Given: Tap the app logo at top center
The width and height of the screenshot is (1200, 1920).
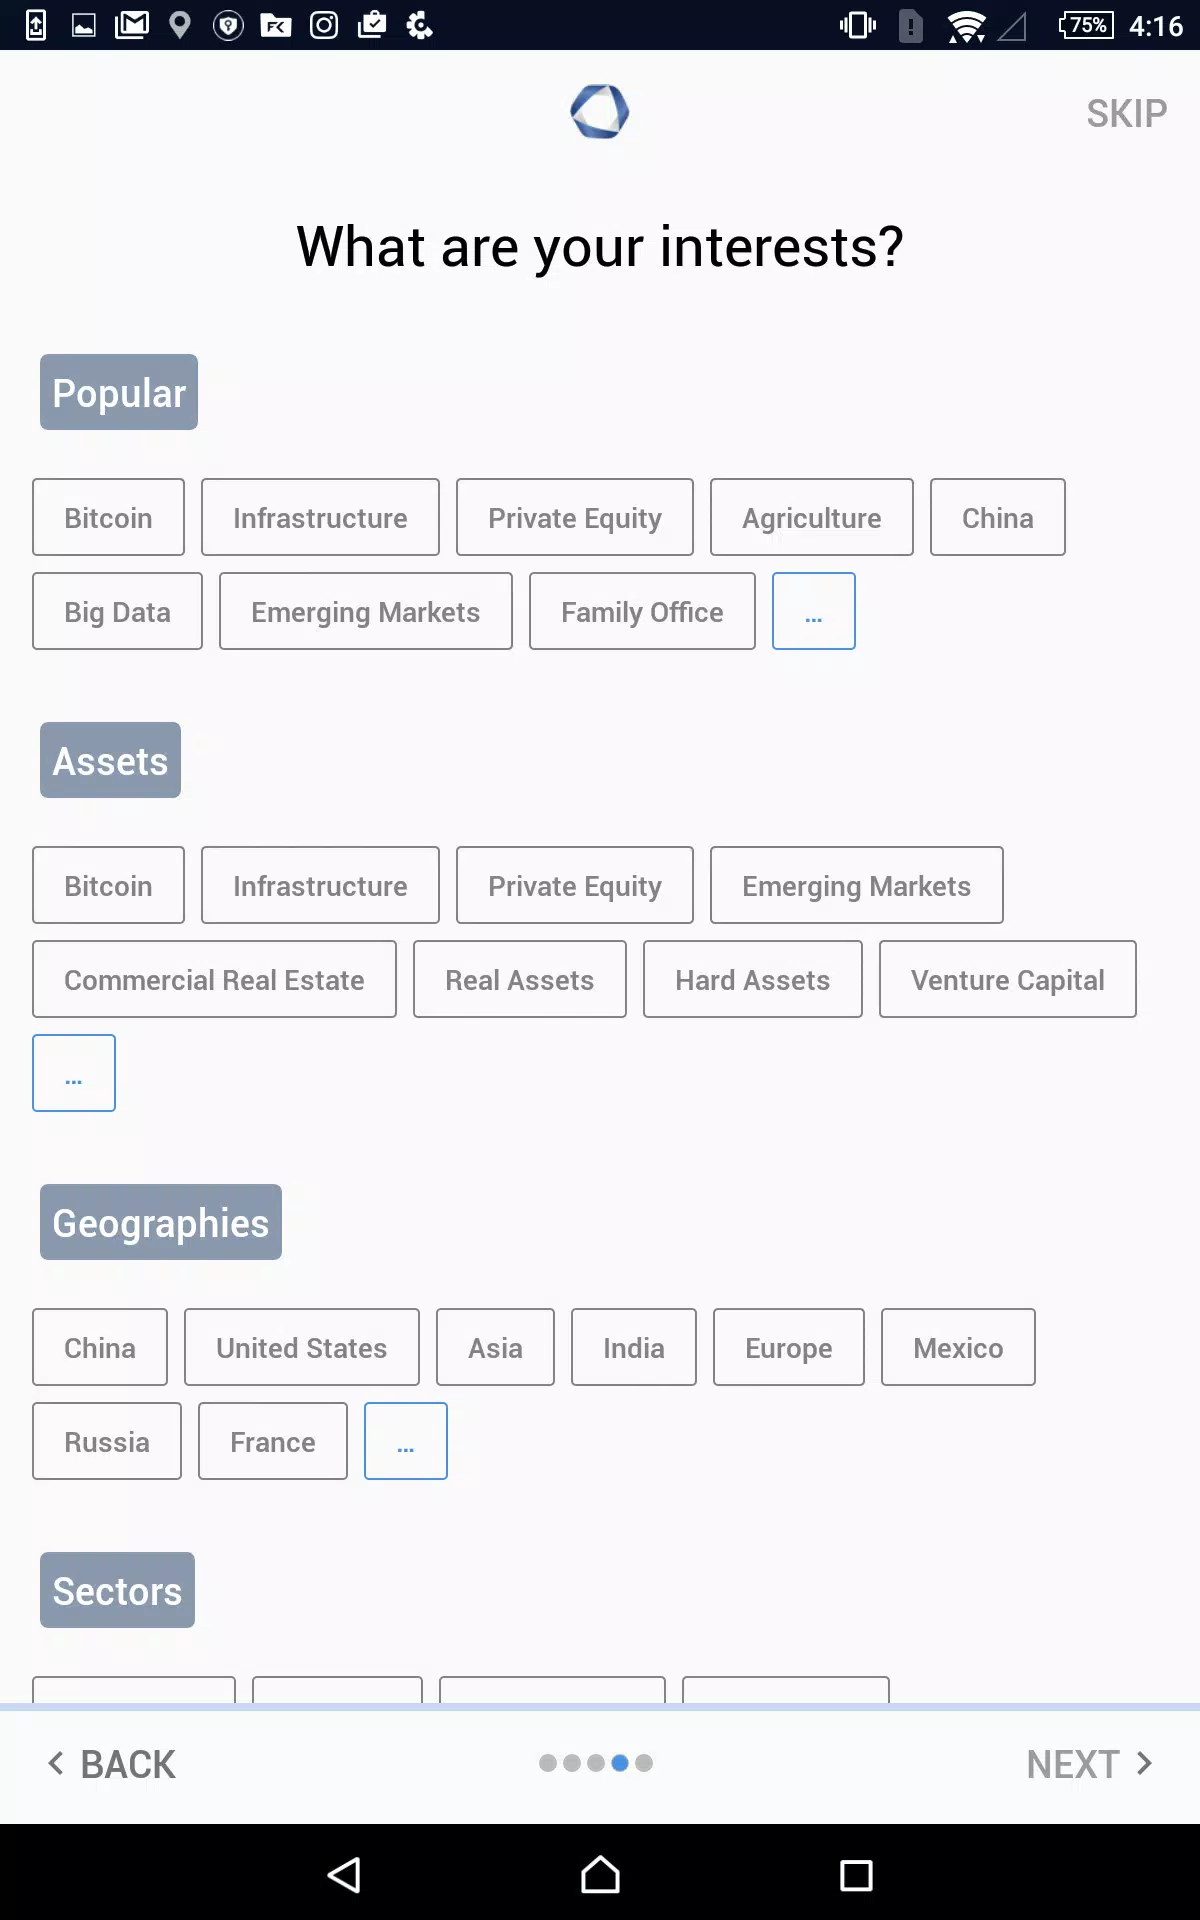Looking at the screenshot, I should point(600,111).
